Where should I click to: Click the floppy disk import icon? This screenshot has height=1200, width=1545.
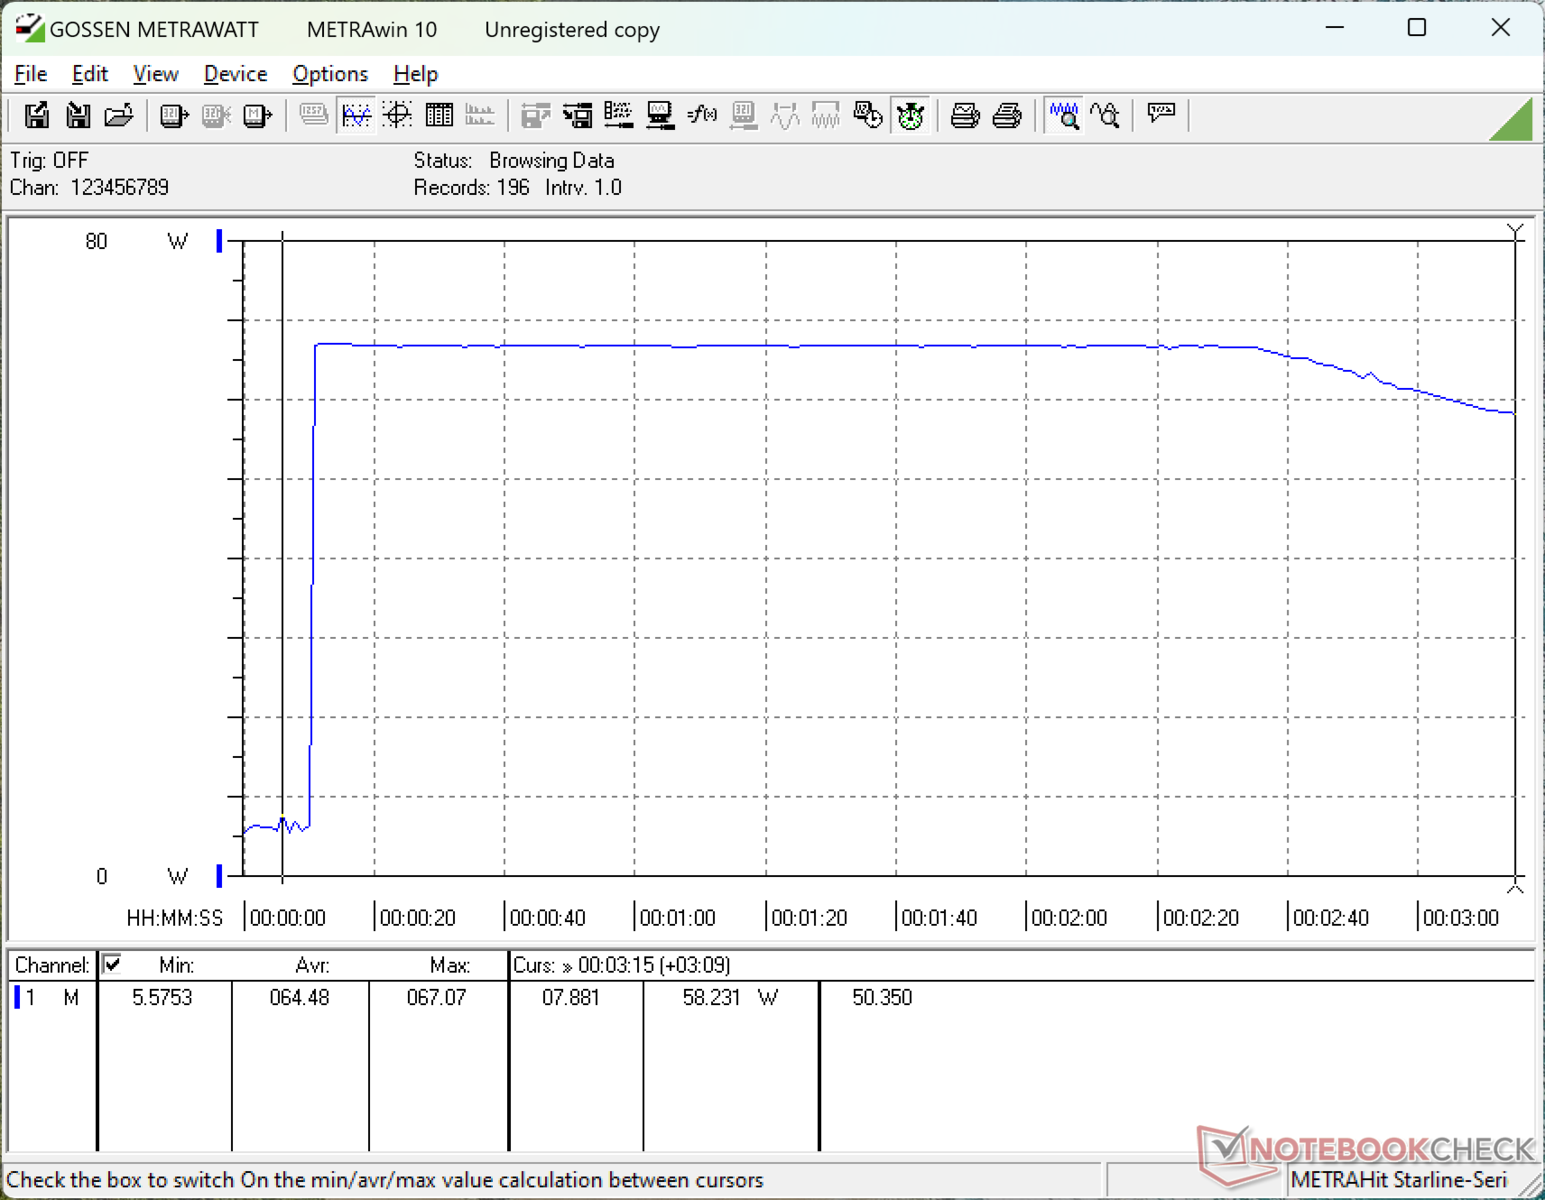[x=78, y=116]
